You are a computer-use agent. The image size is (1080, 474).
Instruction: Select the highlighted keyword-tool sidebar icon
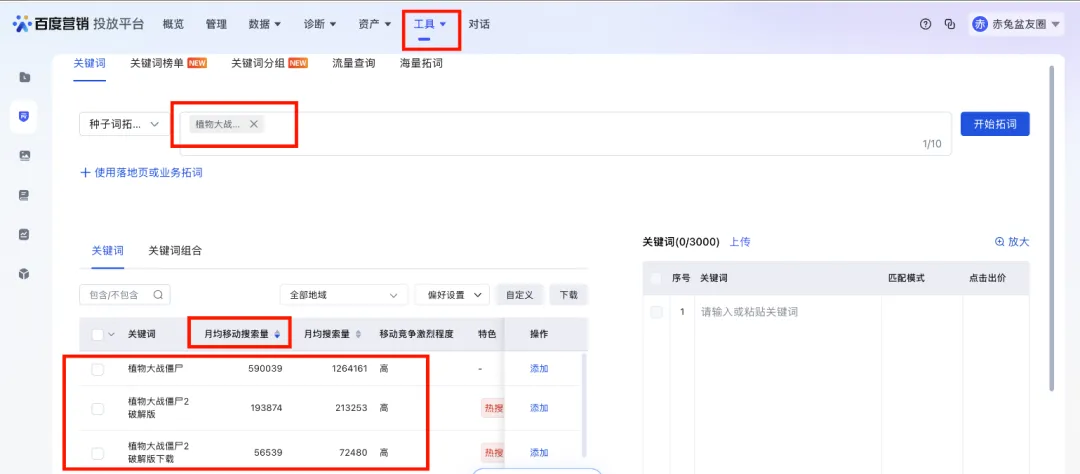[x=24, y=116]
